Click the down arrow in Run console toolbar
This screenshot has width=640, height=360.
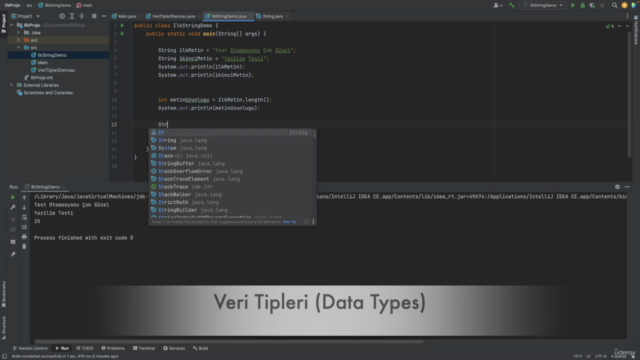(24, 207)
